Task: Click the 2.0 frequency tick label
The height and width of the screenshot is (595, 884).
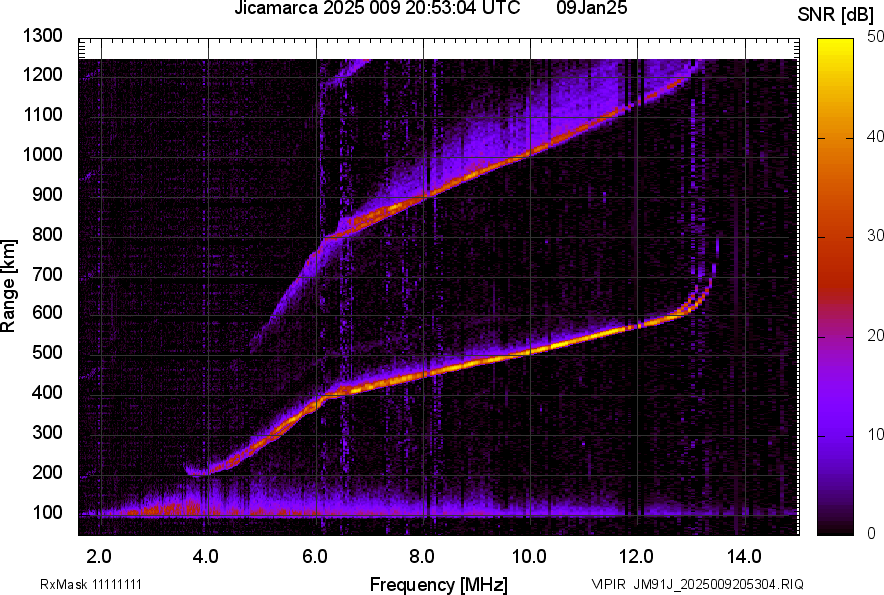Action: [x=99, y=557]
